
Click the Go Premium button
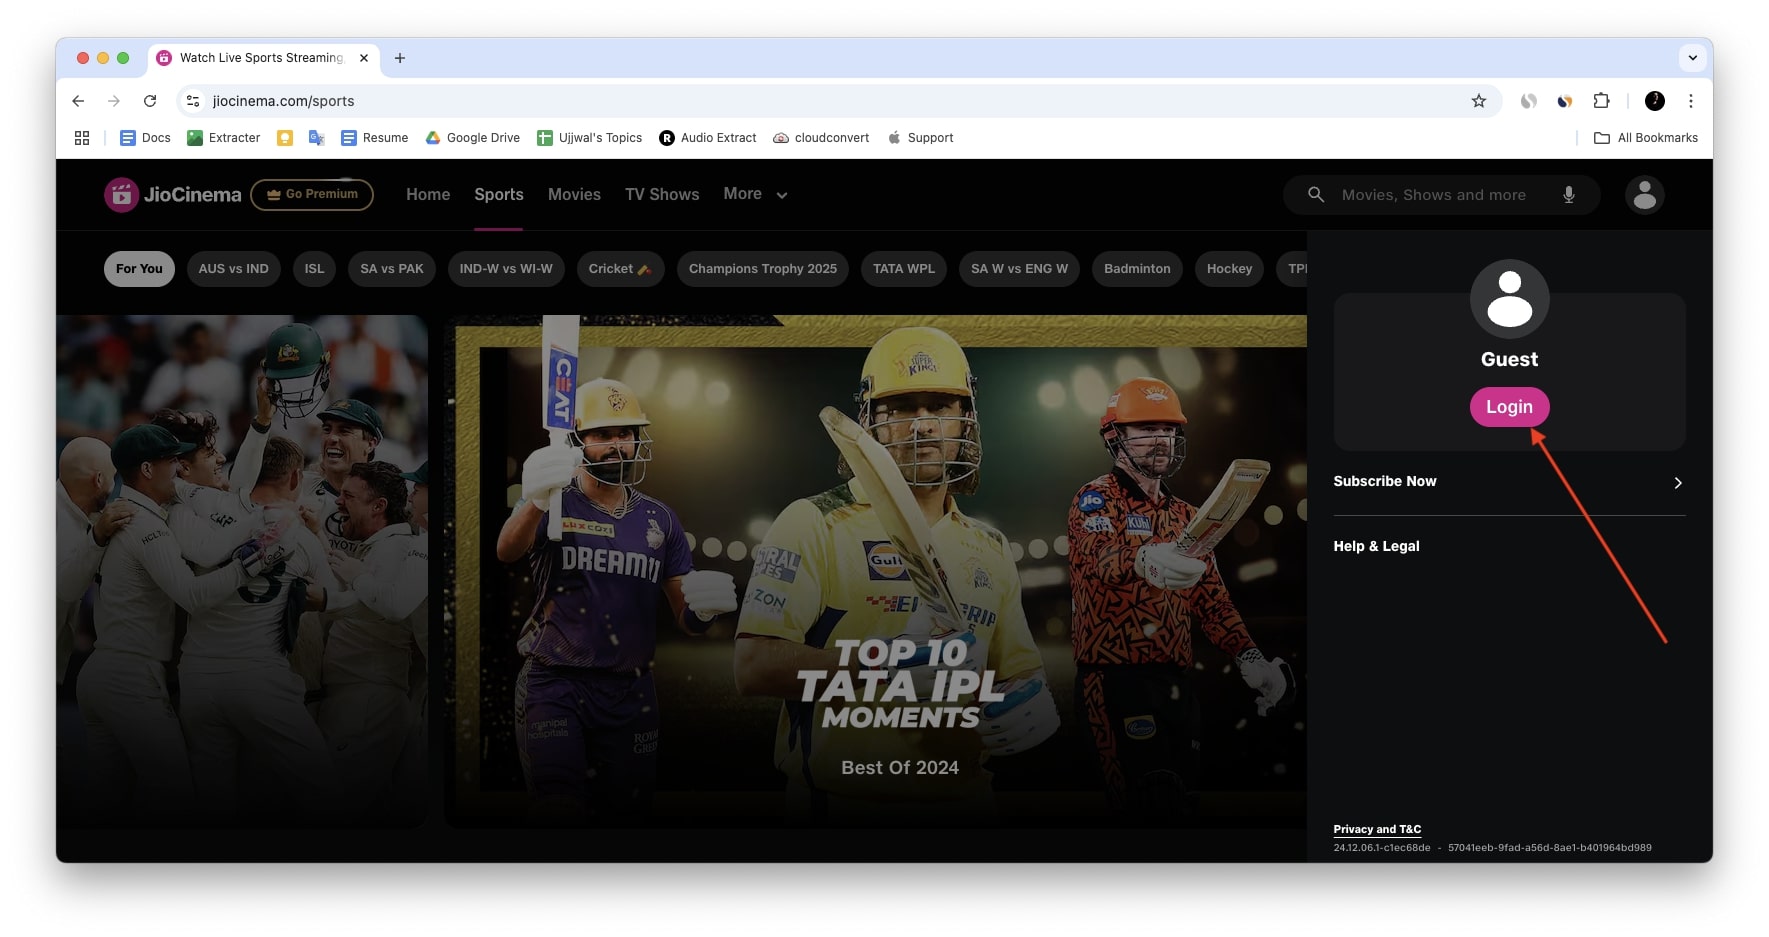pyautogui.click(x=312, y=194)
